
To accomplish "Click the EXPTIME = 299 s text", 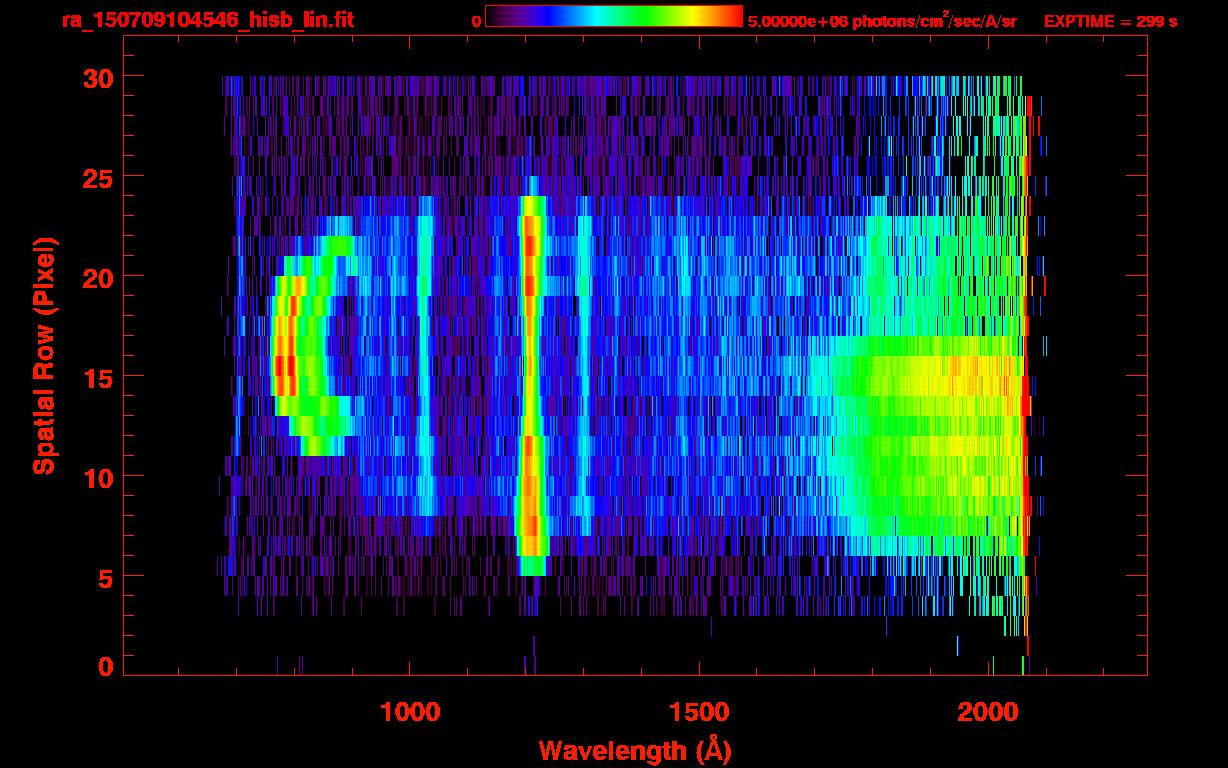I will click(1110, 21).
